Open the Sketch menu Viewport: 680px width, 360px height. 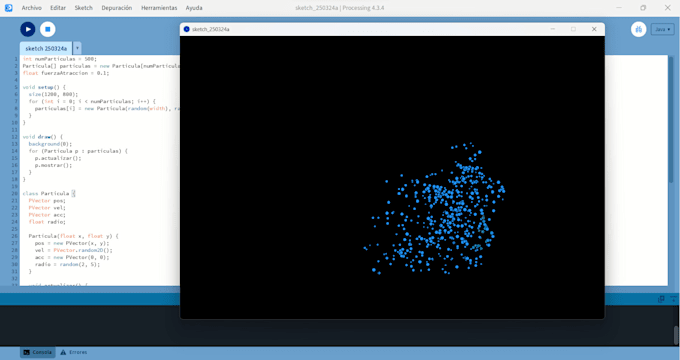pyautogui.click(x=84, y=8)
